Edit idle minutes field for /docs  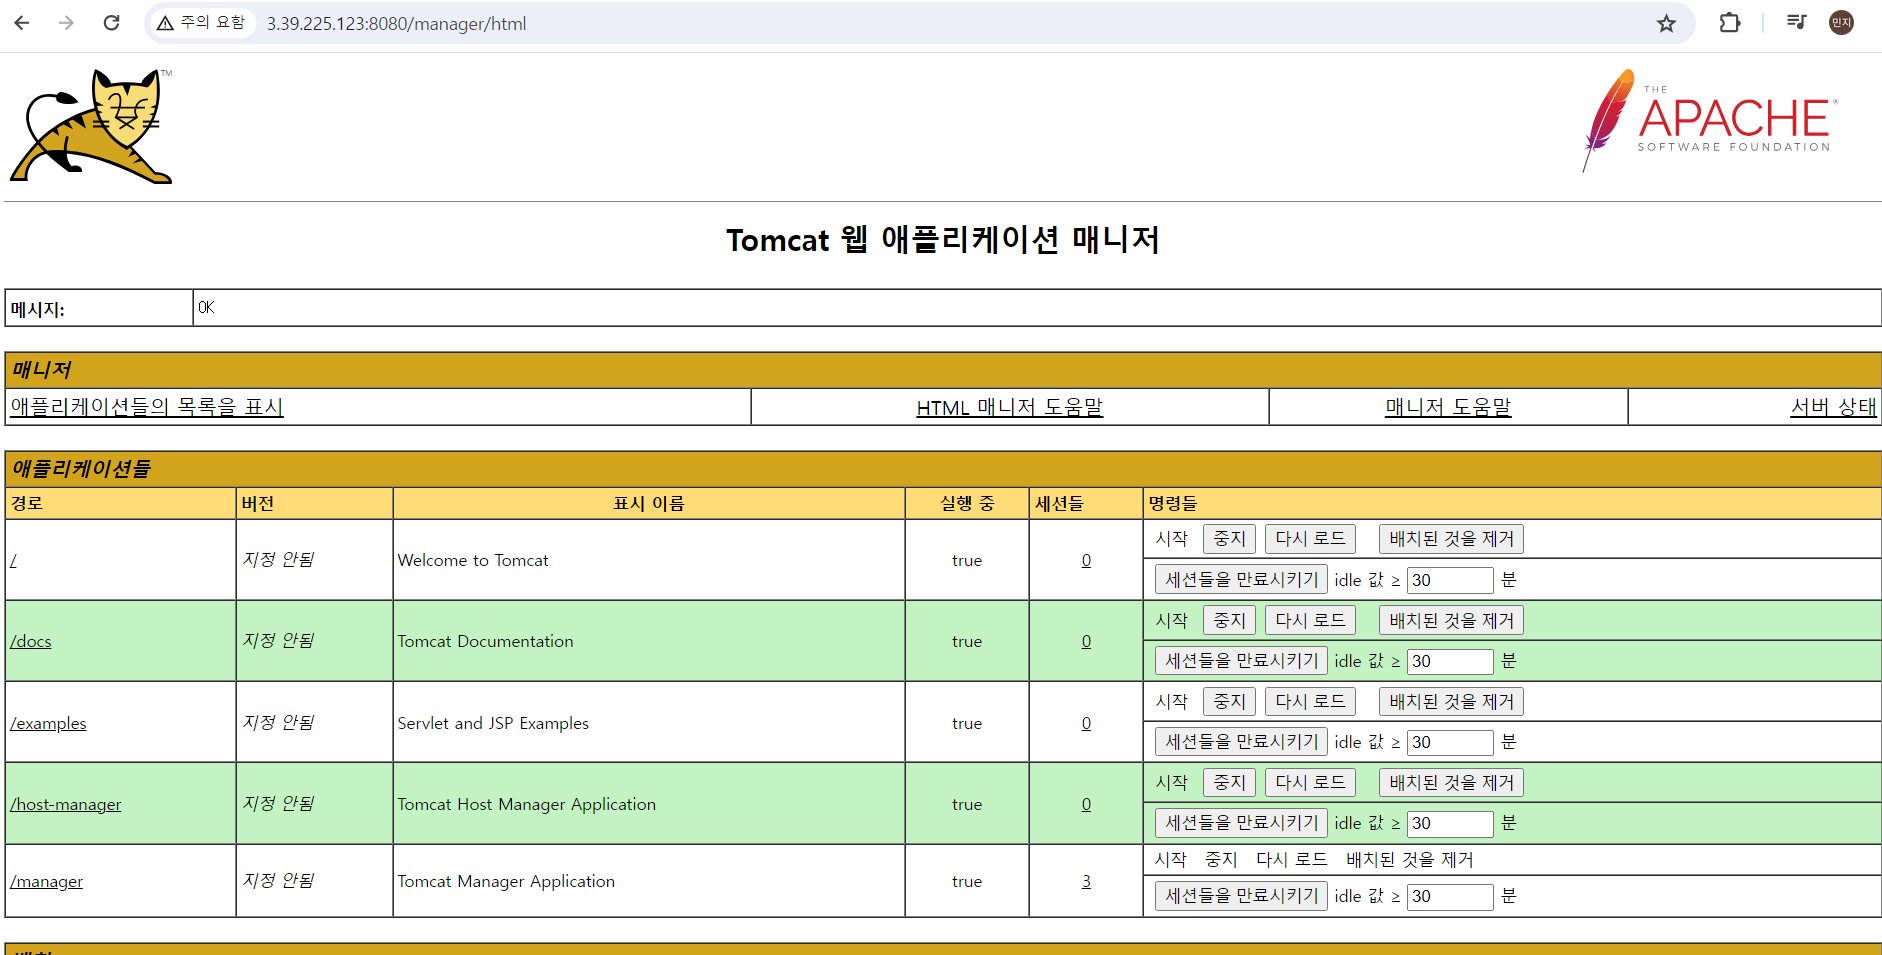click(1450, 661)
